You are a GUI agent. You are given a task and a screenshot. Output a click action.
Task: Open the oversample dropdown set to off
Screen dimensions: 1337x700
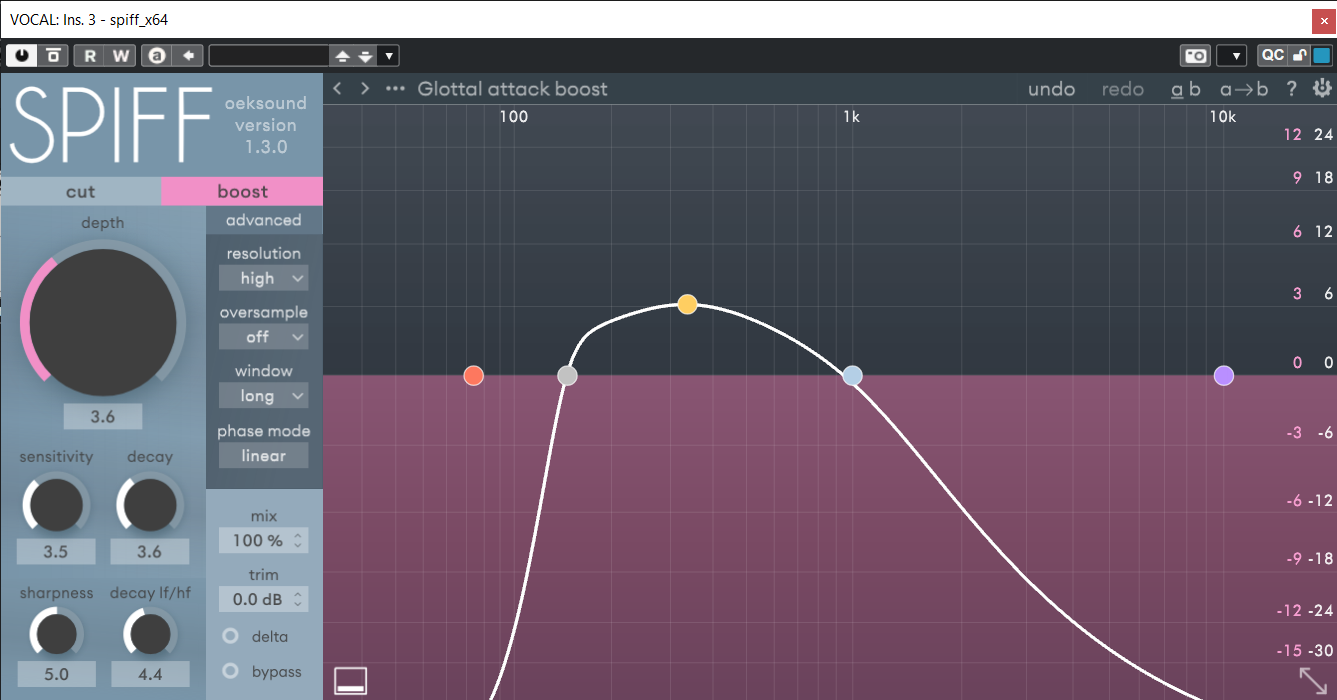264,337
